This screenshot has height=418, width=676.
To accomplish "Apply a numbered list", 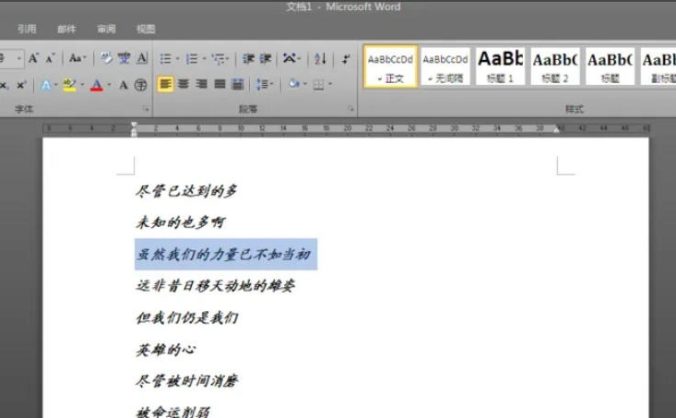I will click(192, 59).
